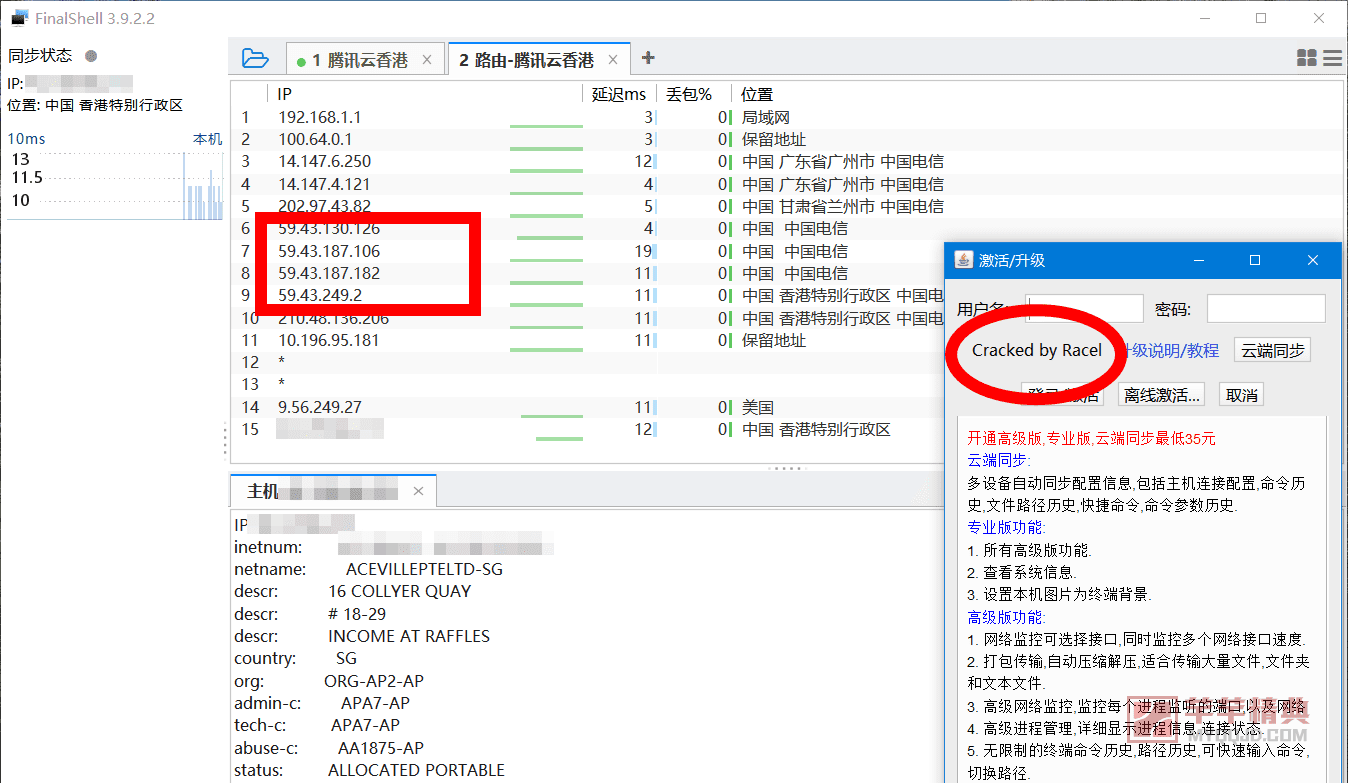Click the horizontal panel splitter dots

pyautogui.click(x=784, y=468)
